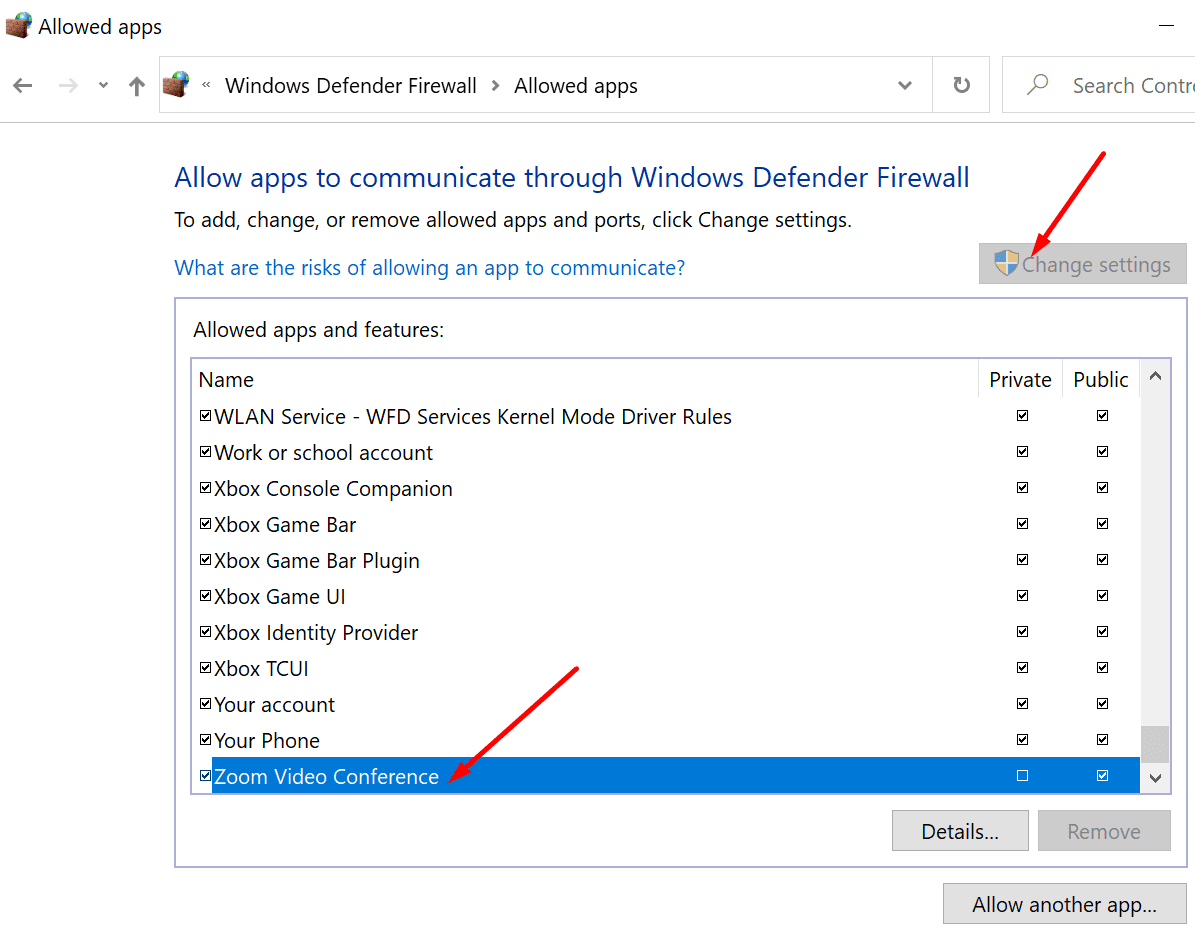Screen dimensions: 1195x931
Task: Toggle WLAN Service Public checkbox
Action: [x=1102, y=415]
